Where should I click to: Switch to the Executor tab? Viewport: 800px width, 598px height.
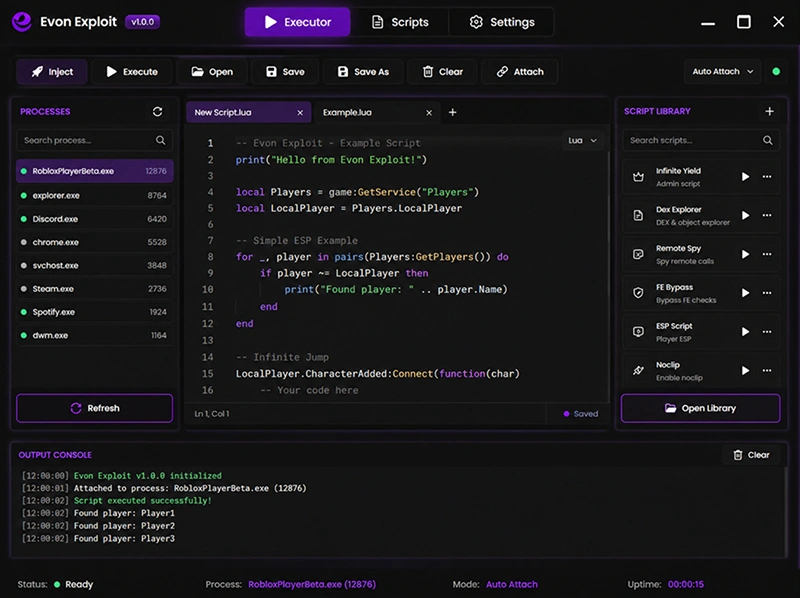[297, 22]
